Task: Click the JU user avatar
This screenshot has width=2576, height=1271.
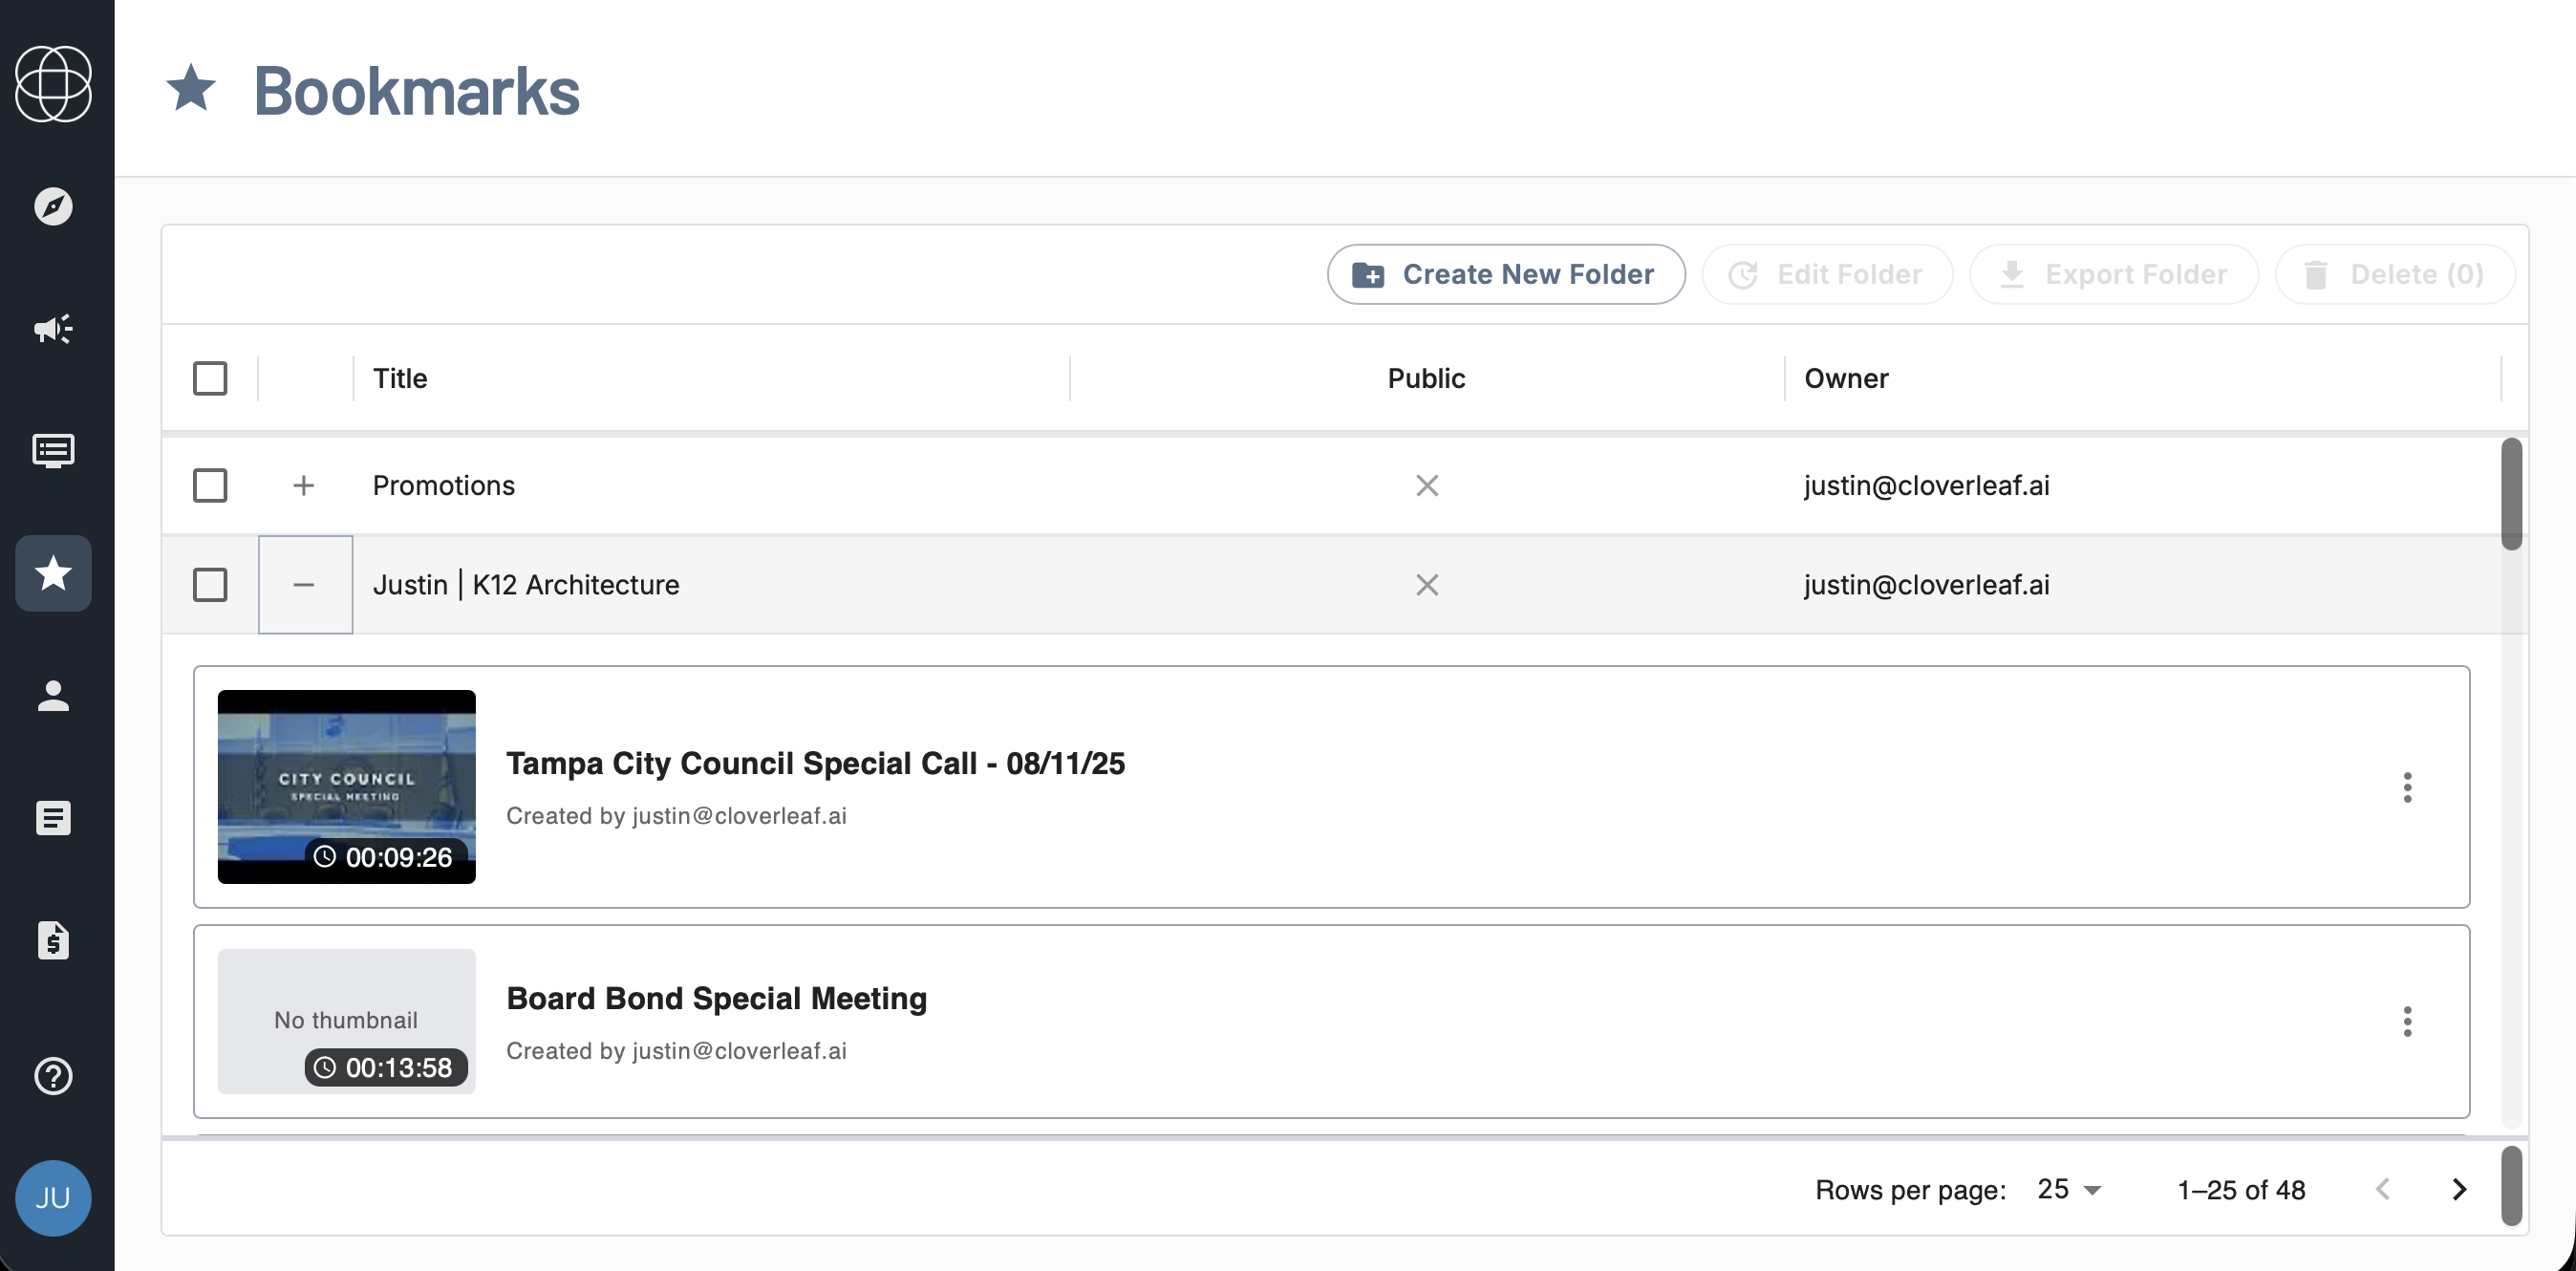Action: coord(53,1197)
